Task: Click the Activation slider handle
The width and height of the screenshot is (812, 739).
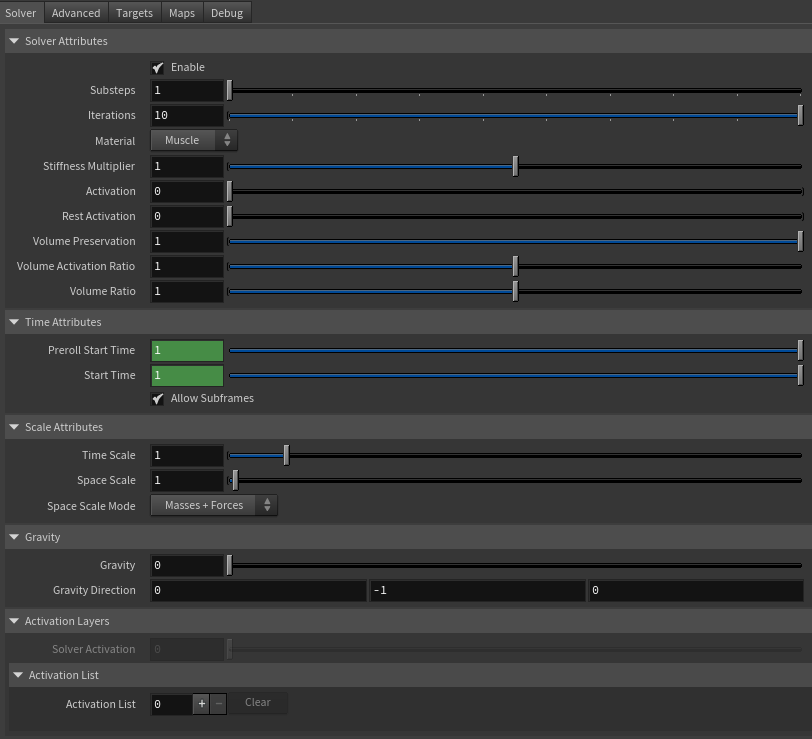Action: point(229,192)
